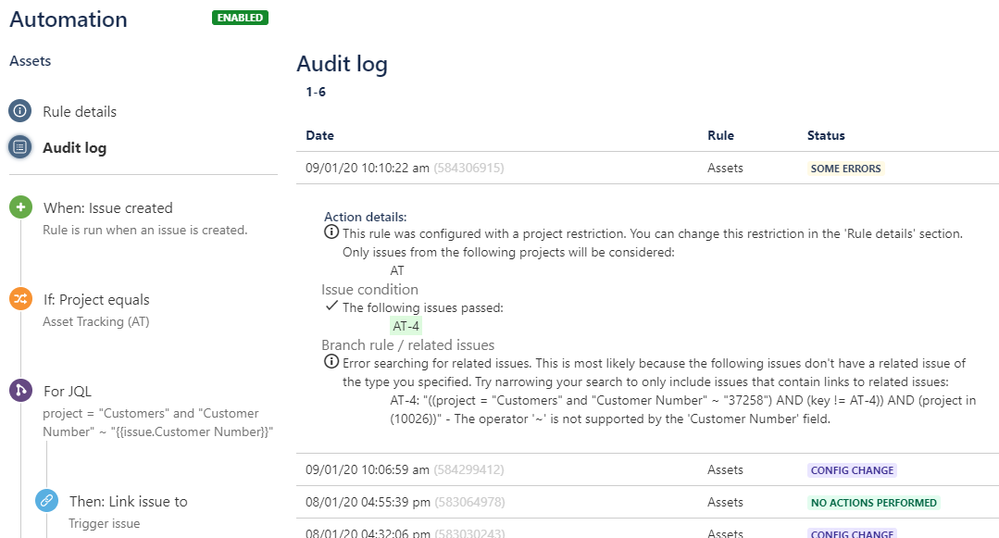999x538 pixels.
Task: Click the Audit log list icon
Action: 20,147
